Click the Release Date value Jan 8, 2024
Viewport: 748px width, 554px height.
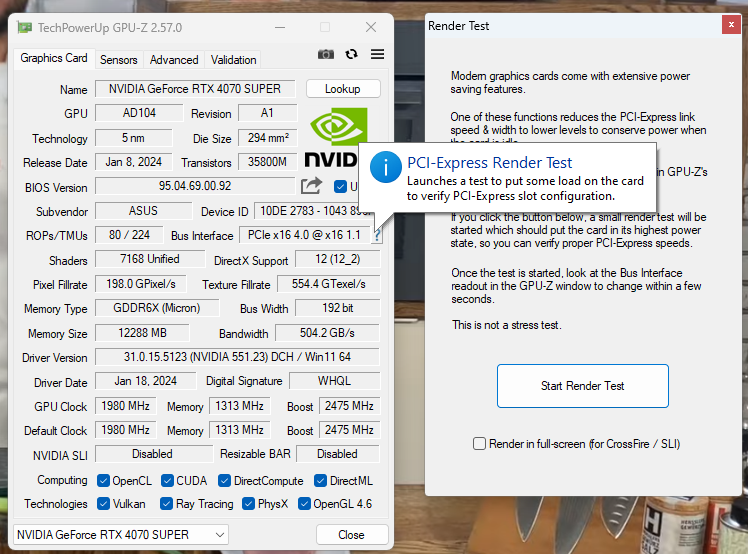point(134,162)
